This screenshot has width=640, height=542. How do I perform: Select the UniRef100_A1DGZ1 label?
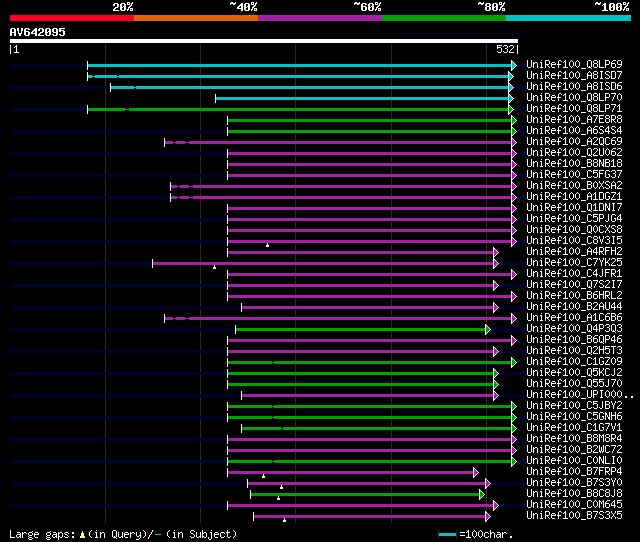point(574,197)
